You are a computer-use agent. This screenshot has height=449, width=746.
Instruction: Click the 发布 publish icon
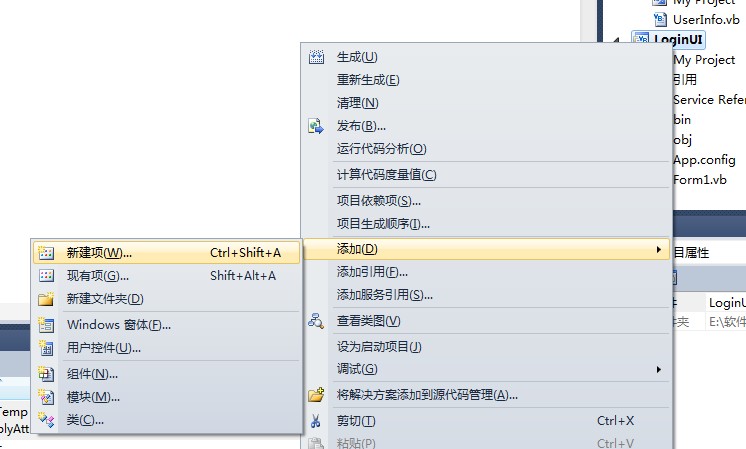tap(316, 126)
